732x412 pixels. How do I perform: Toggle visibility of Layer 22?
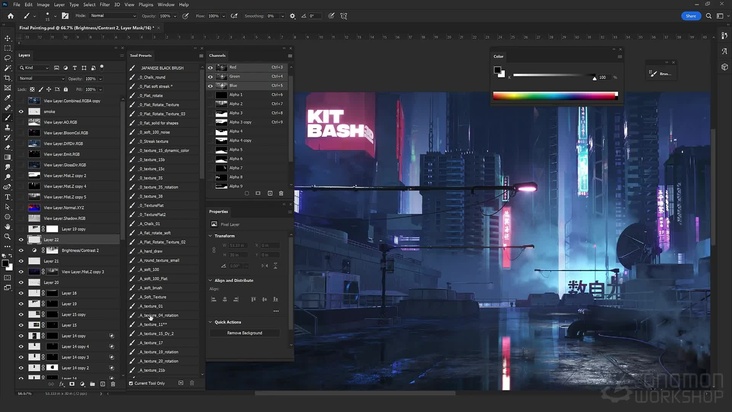point(21,240)
